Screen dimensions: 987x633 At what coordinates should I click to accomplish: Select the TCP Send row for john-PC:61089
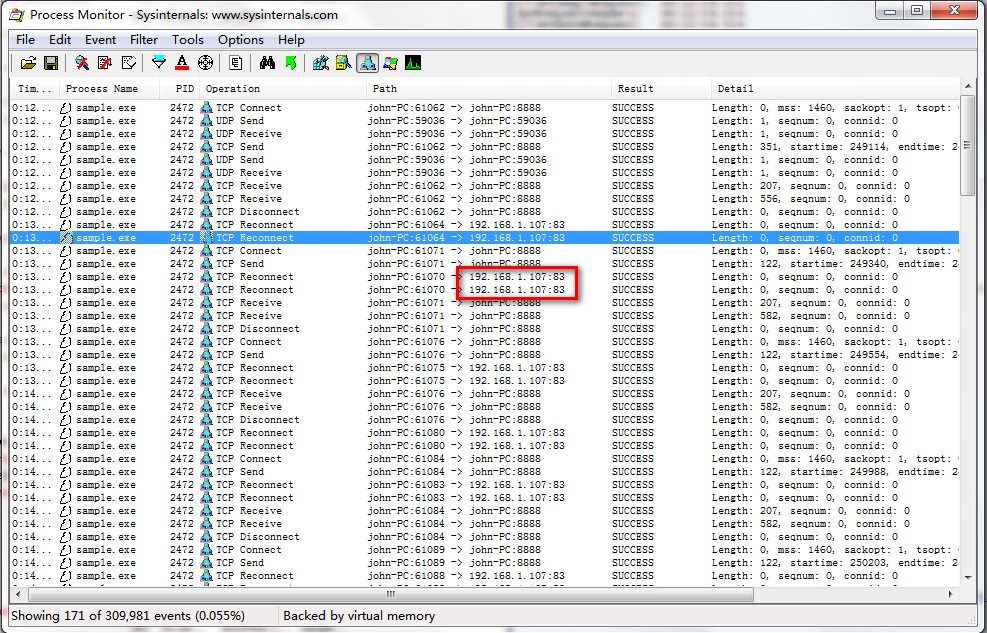485,563
